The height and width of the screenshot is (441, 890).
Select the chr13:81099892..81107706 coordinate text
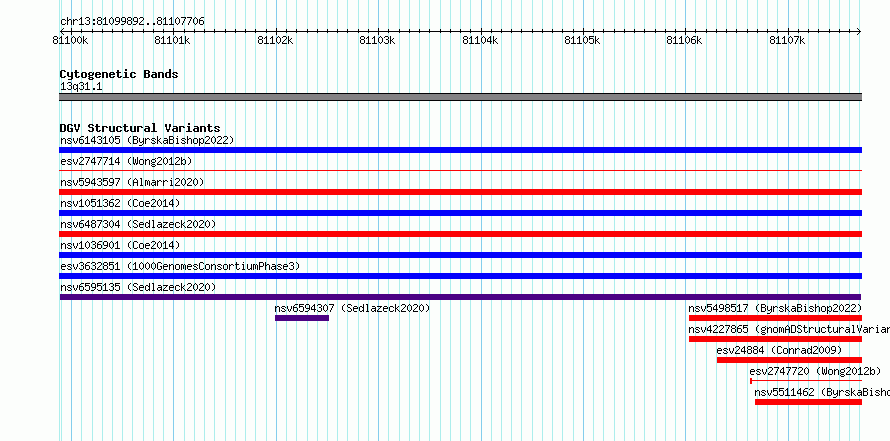click(x=132, y=22)
